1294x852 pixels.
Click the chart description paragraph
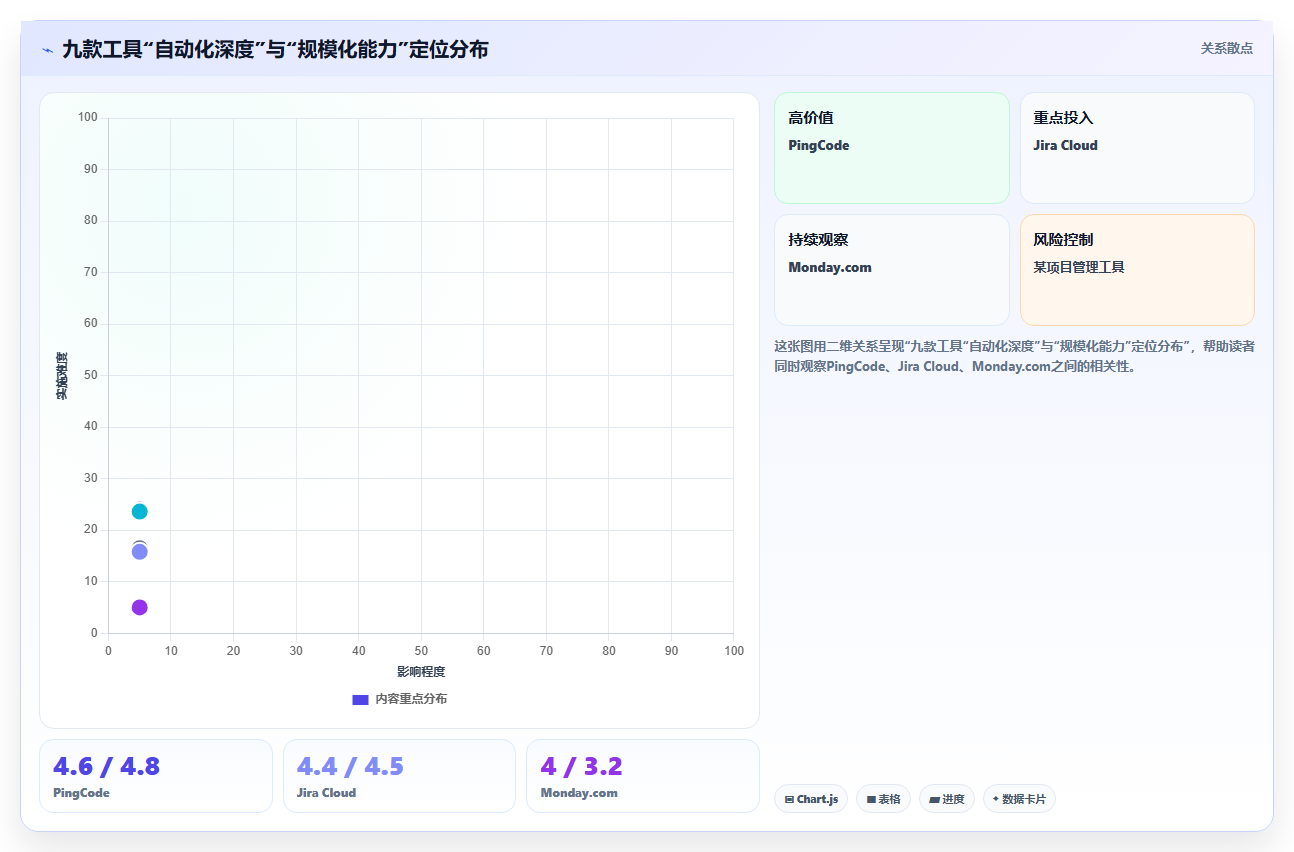point(1014,356)
